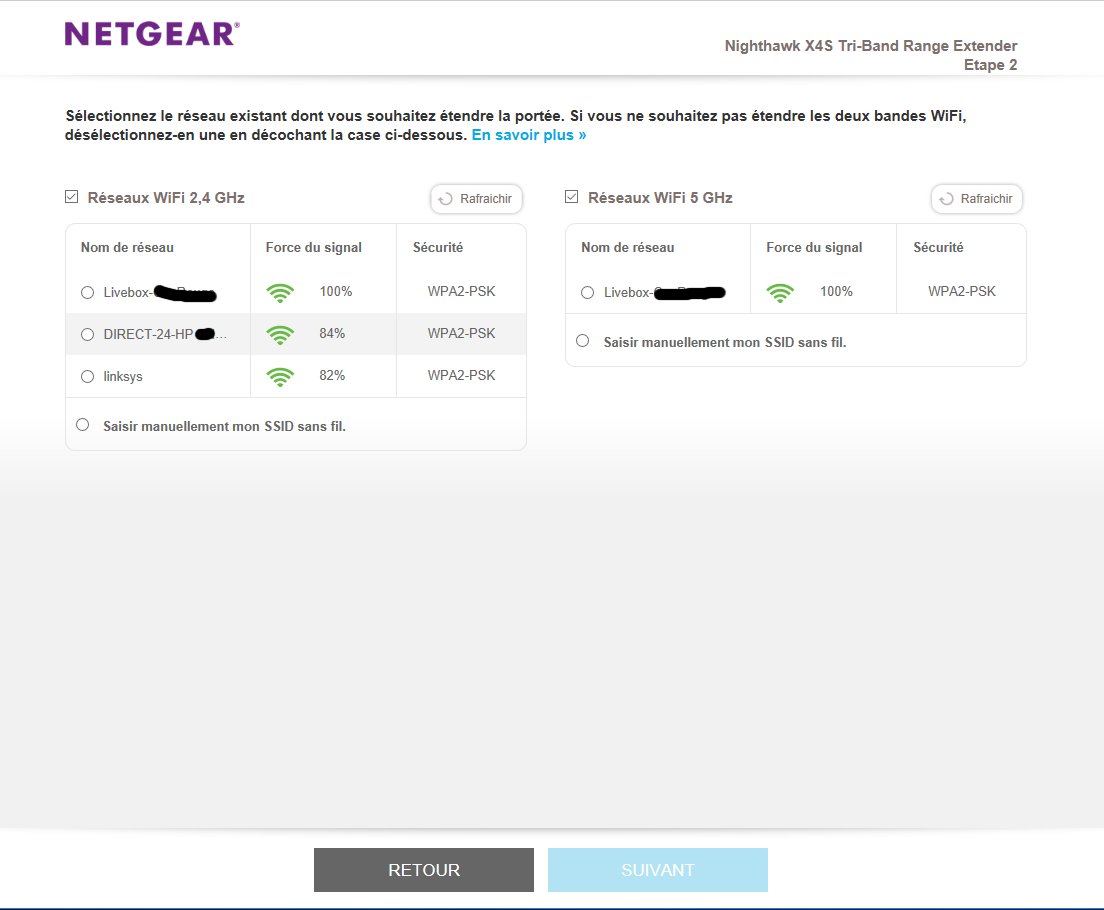Open the En savoir plus link

529,134
